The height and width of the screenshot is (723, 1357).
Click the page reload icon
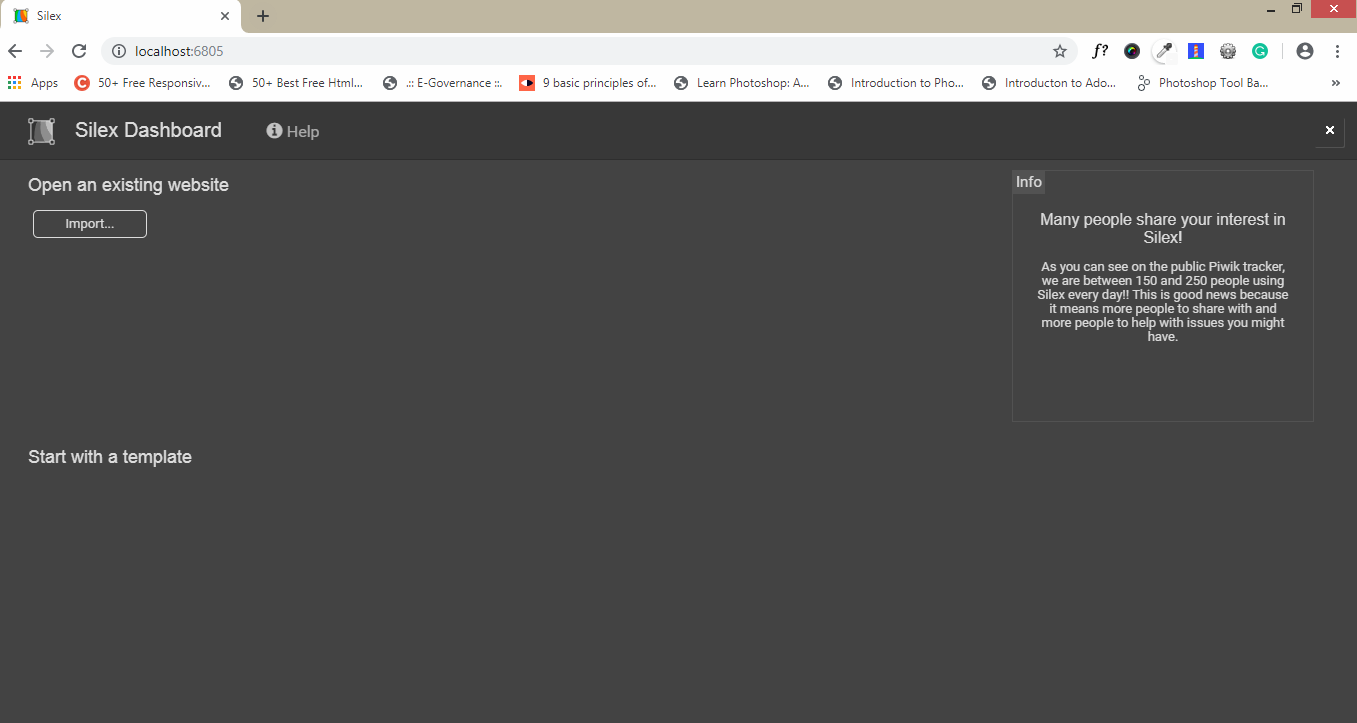point(79,51)
